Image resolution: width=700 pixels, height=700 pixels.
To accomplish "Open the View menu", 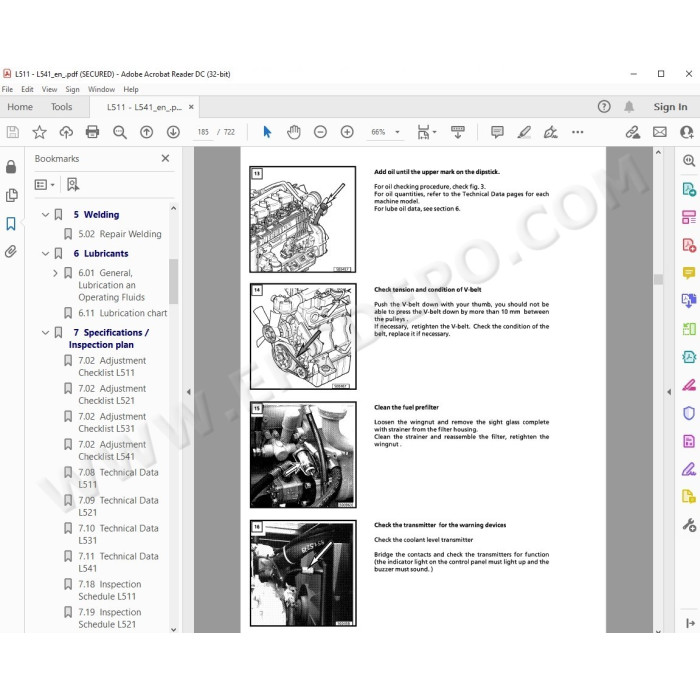I will click(x=49, y=89).
